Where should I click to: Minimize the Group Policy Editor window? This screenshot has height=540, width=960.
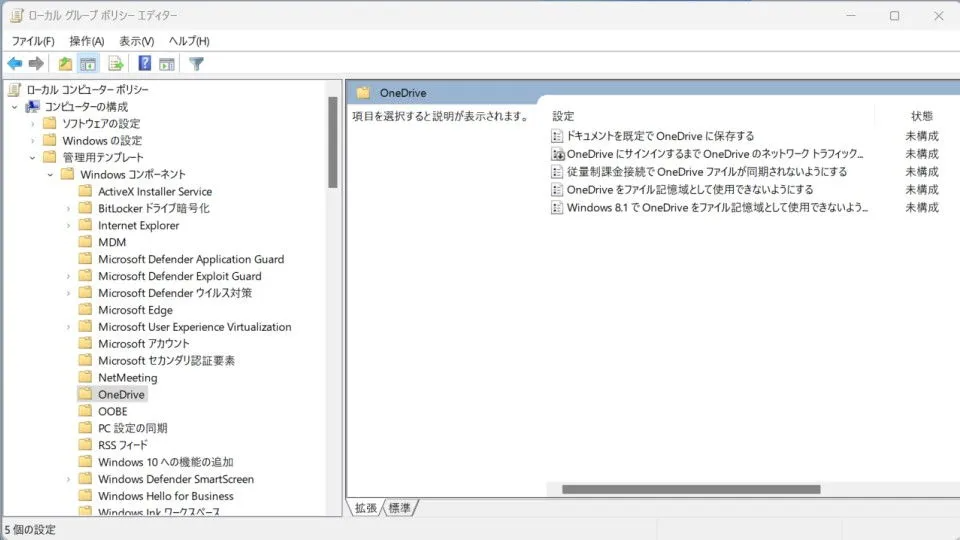tap(850, 15)
